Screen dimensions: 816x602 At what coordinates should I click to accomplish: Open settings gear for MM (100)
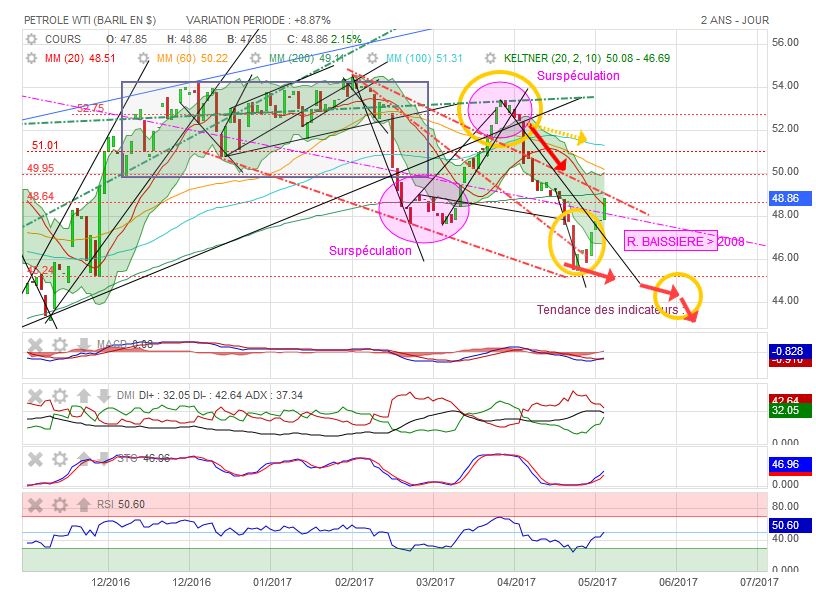[372, 58]
